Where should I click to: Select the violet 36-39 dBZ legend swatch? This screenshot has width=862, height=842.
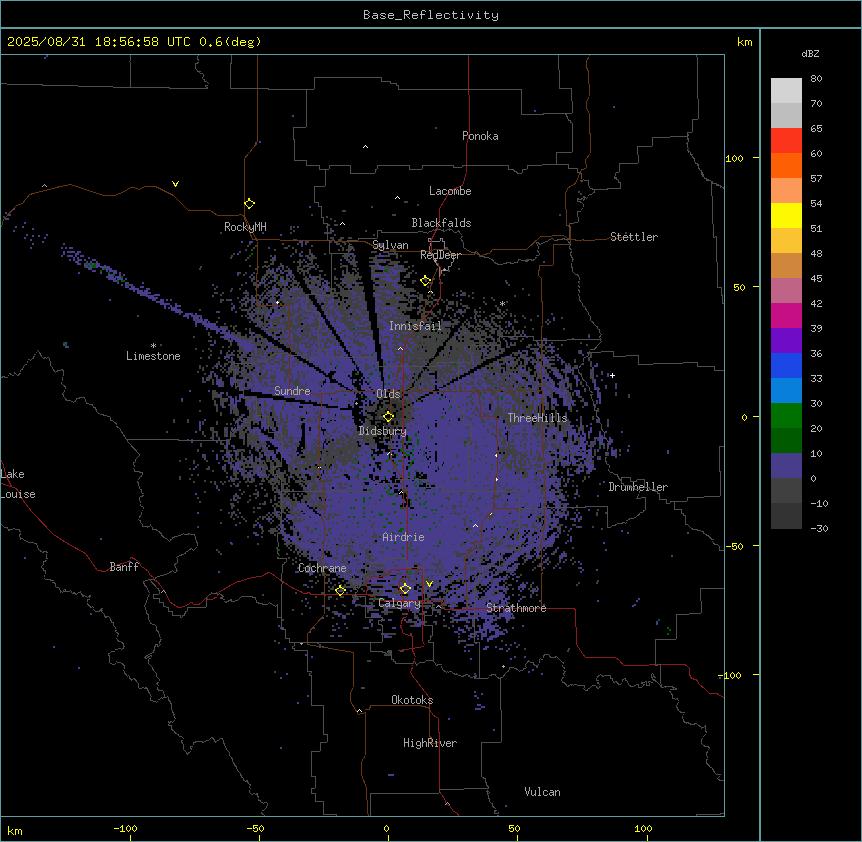pos(786,341)
